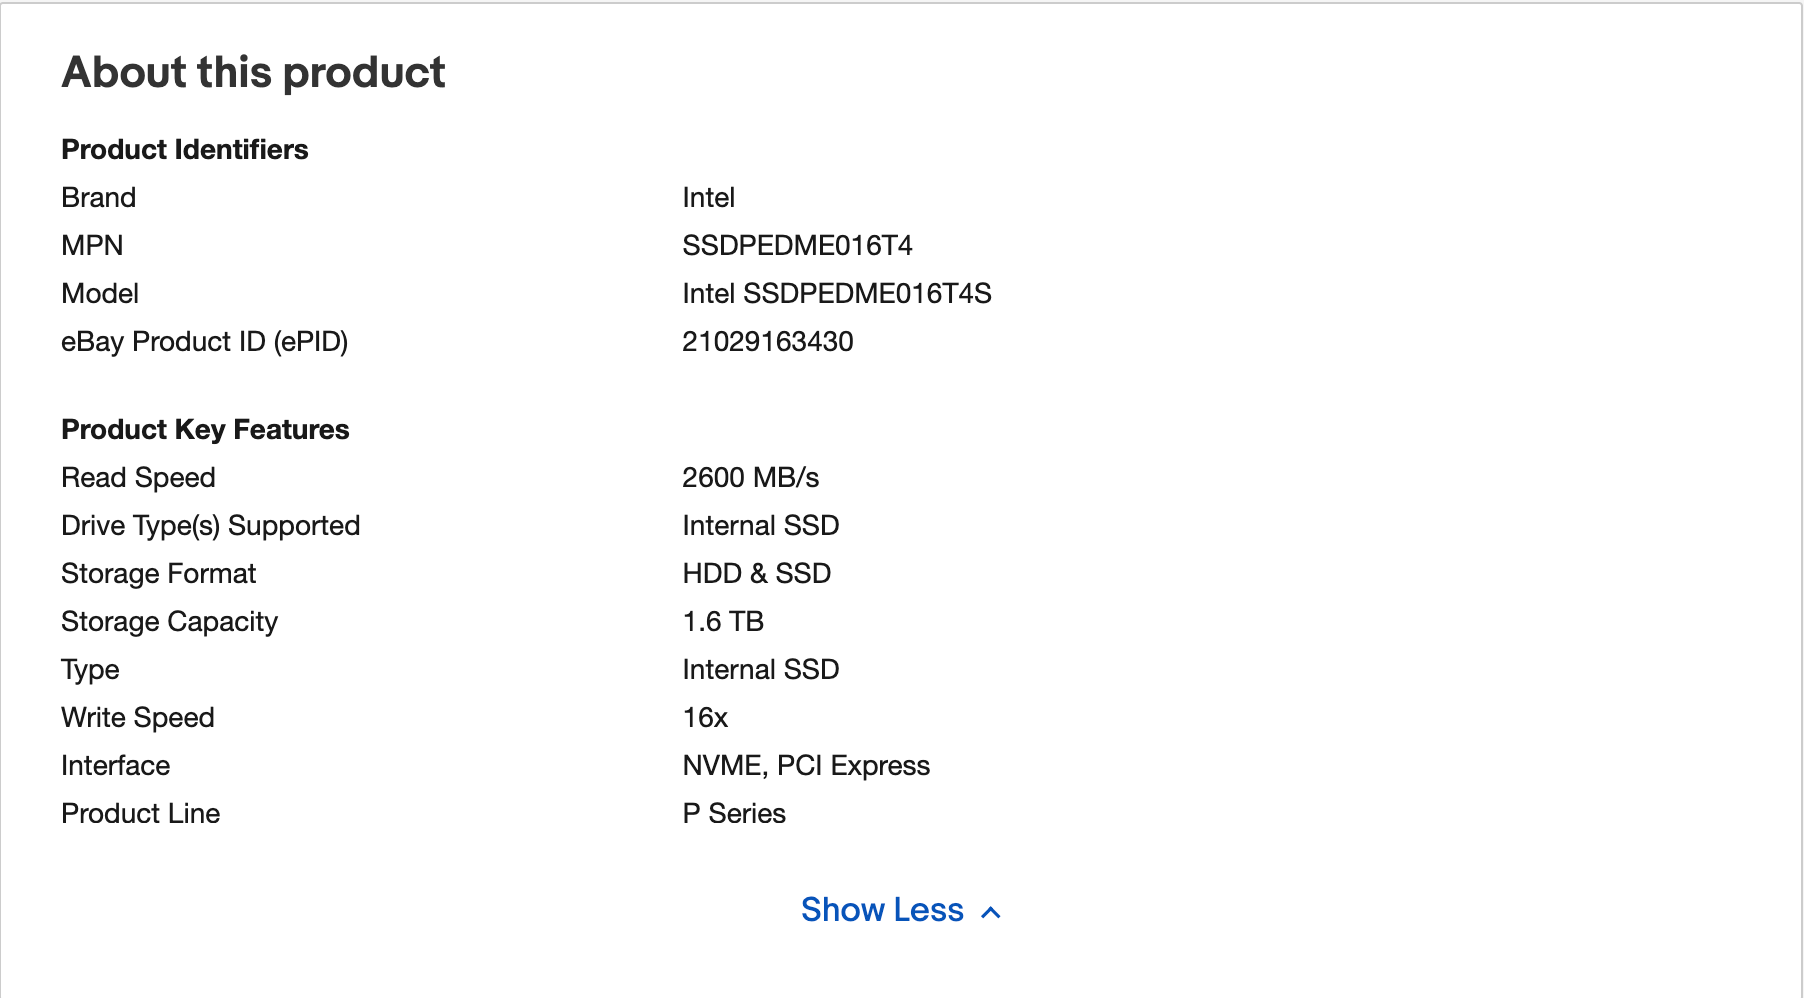Click the model value Intel SSDPEDME016T4S
The width and height of the screenshot is (1804, 998).
[x=836, y=293]
